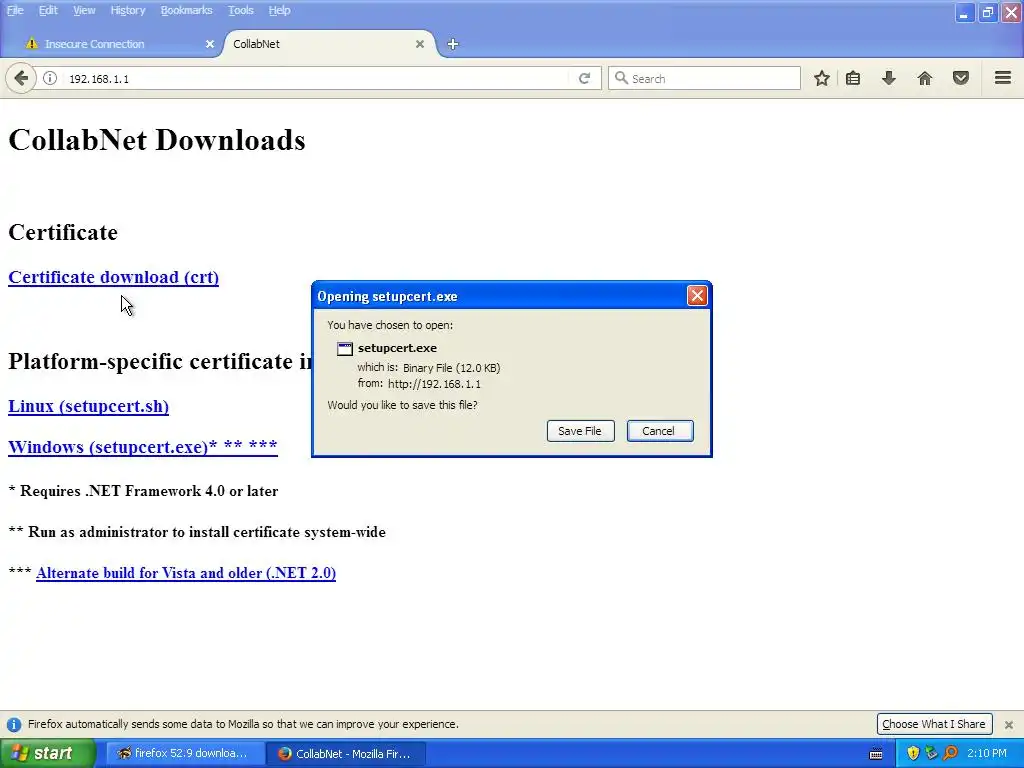Switch to firefox 52.9 download taskbar item
1024x768 pixels.
click(185, 754)
